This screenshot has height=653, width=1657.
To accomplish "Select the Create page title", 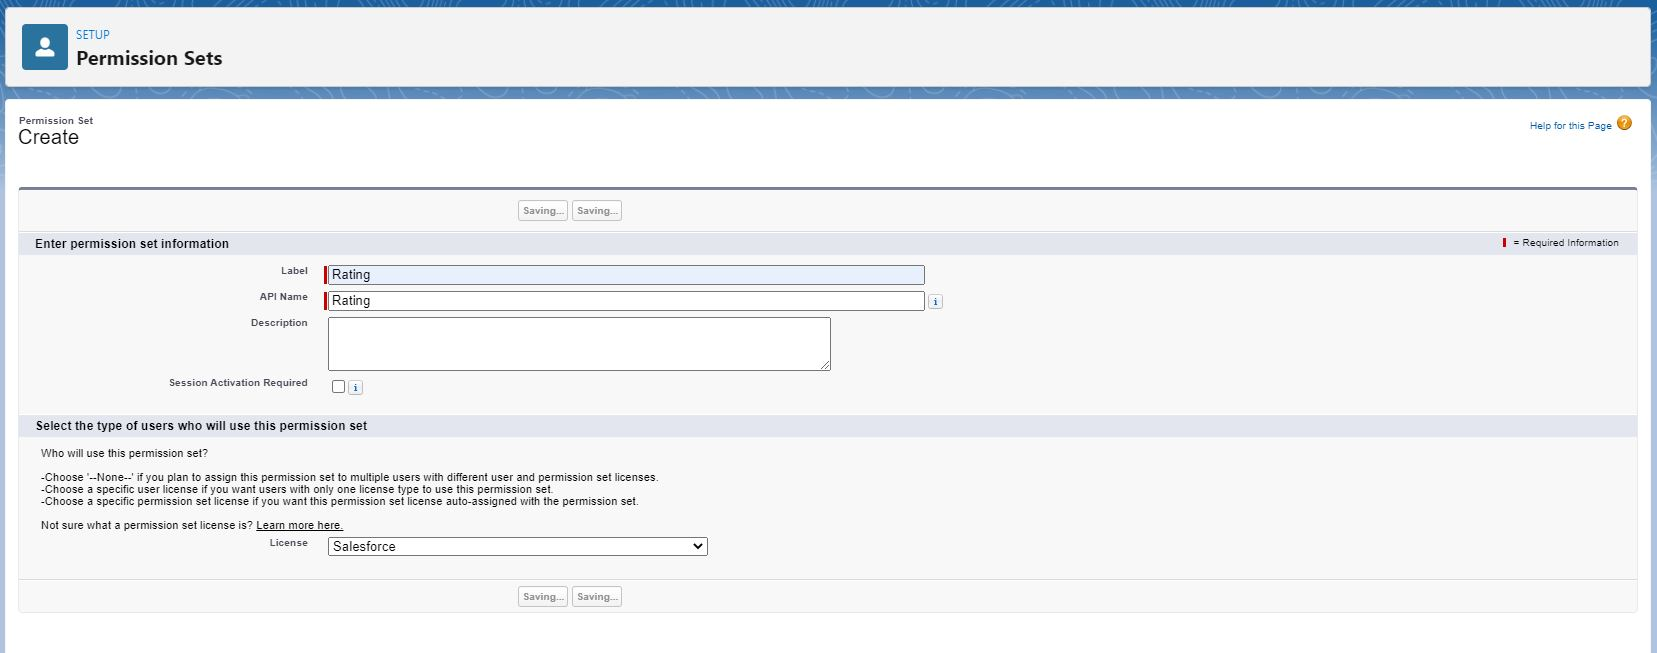I will (x=48, y=138).
